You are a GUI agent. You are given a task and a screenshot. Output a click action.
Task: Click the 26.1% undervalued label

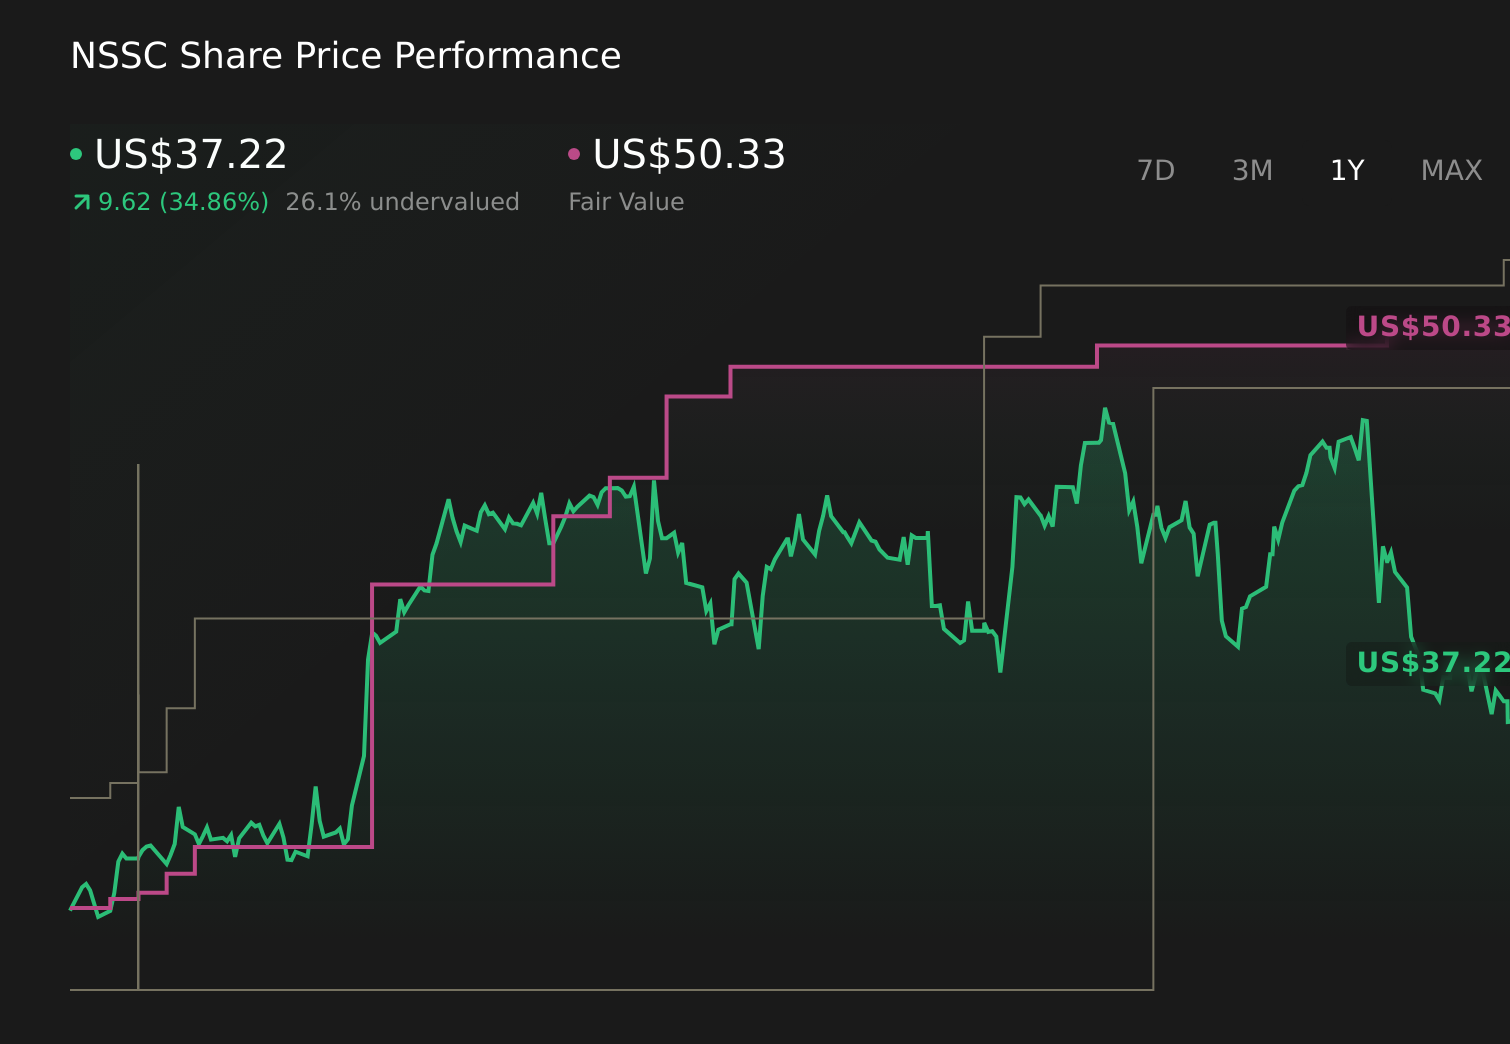[402, 202]
